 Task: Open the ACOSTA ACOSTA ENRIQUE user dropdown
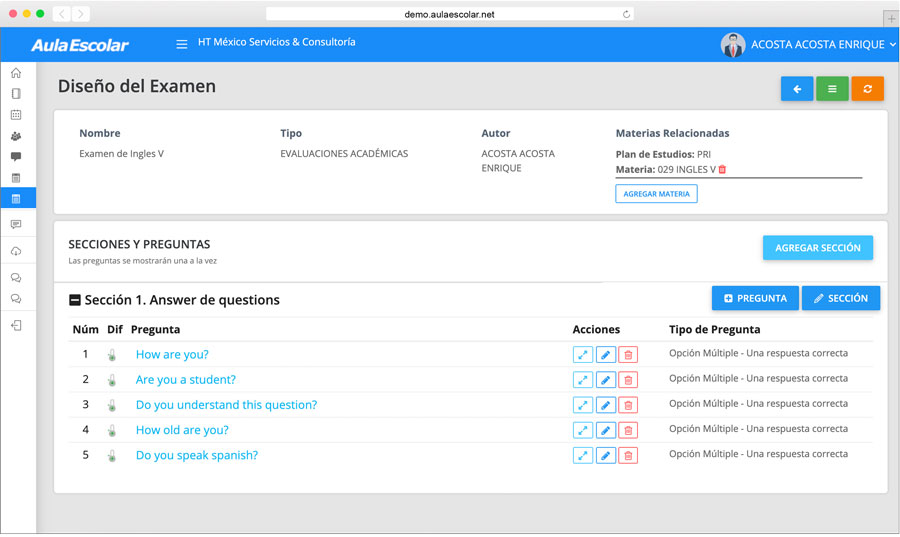pos(823,45)
